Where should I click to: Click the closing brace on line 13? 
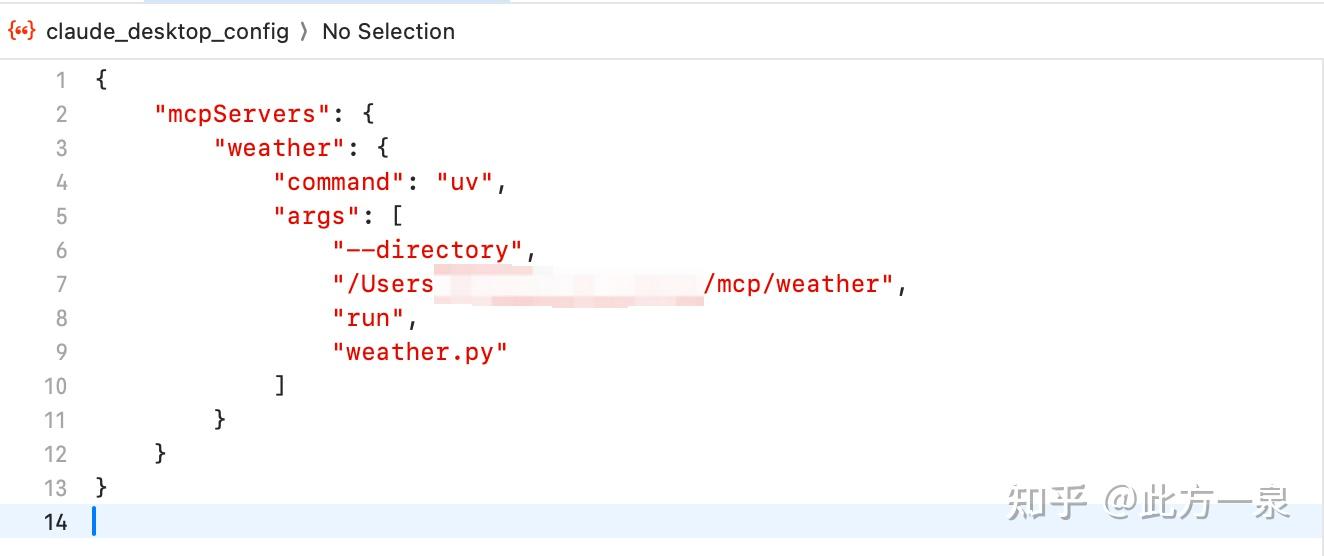[101, 488]
